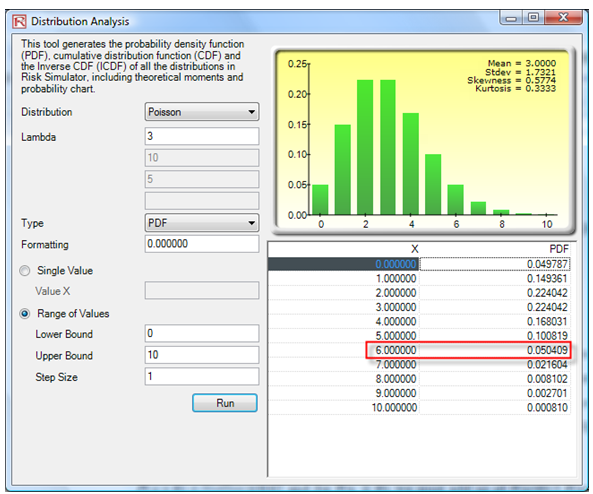This screenshot has width=593, height=494.
Task: Click the chart bar at x=4
Action: [x=411, y=164]
